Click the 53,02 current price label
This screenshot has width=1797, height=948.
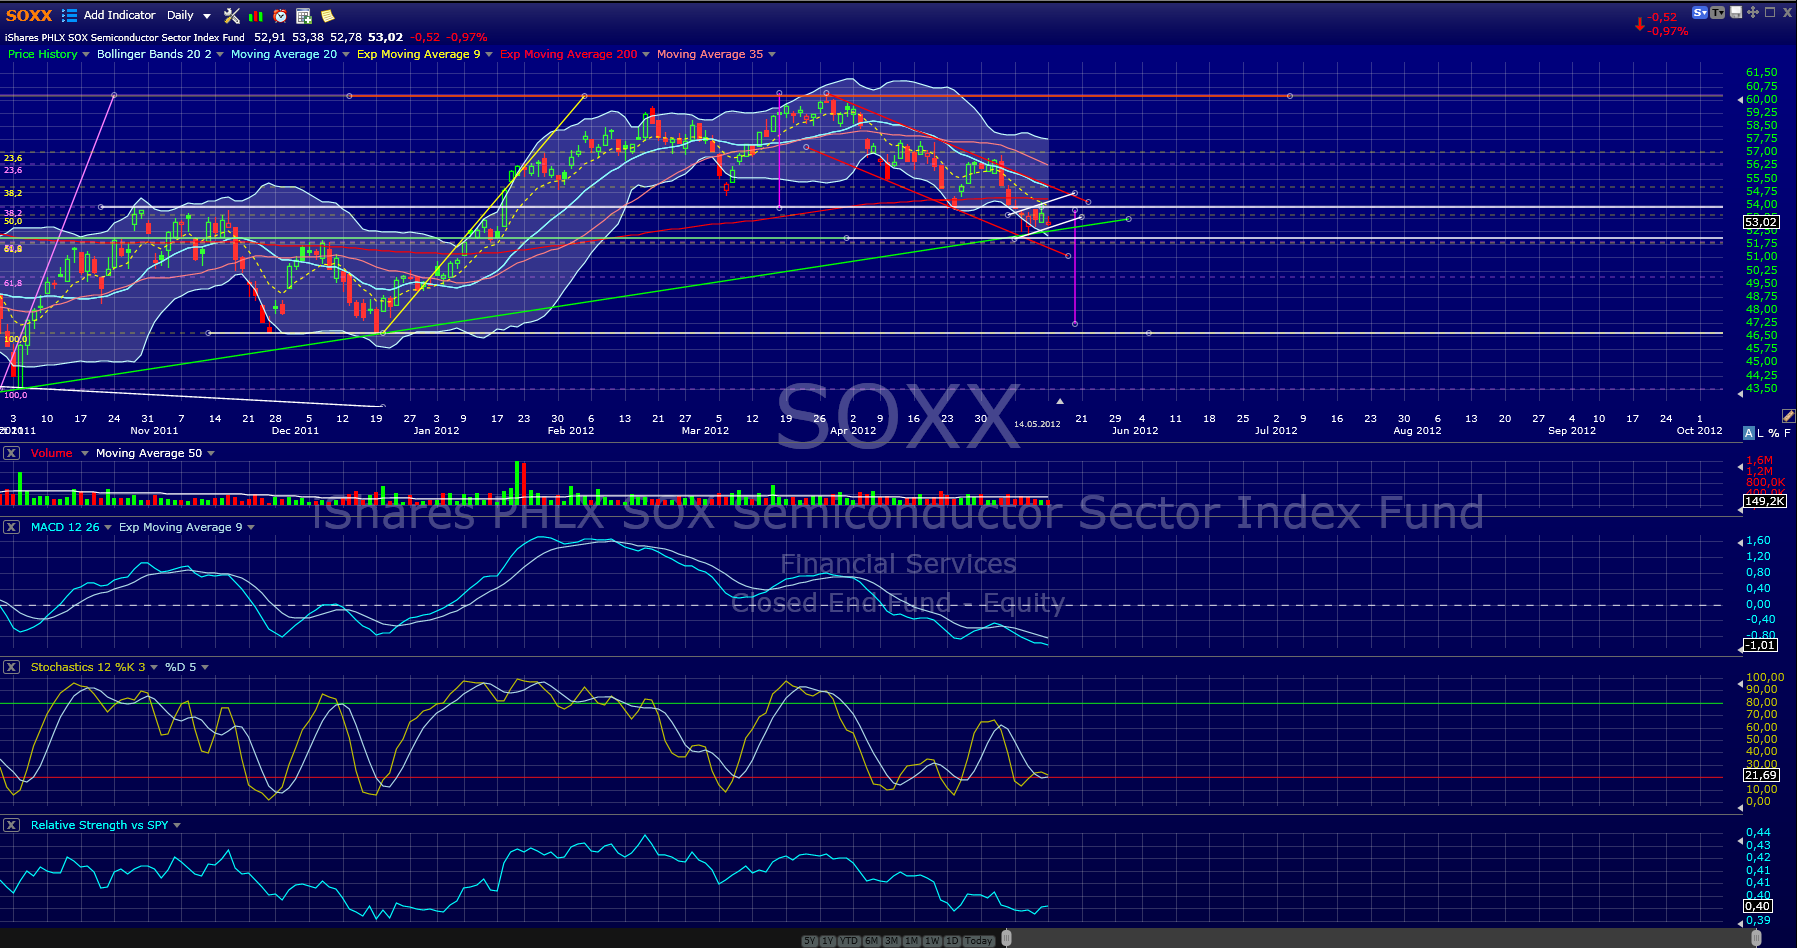tap(1762, 222)
